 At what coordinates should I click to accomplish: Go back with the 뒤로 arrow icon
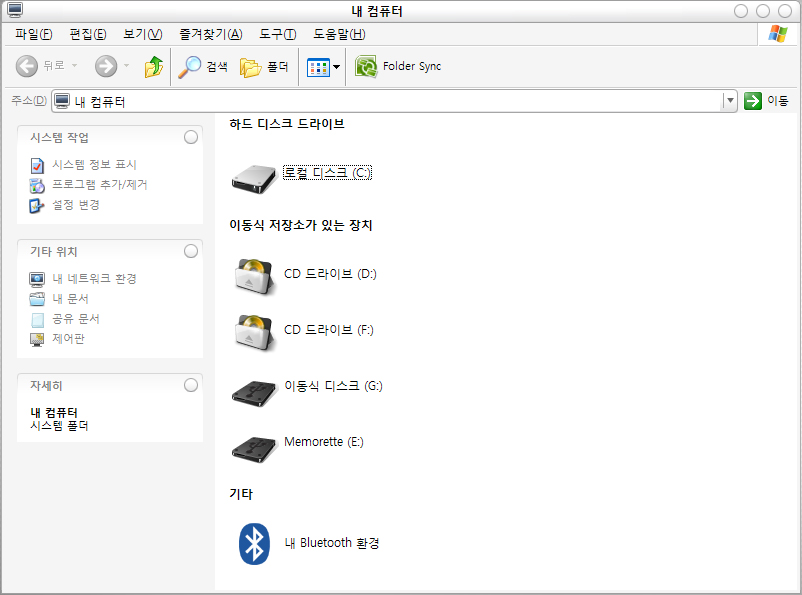point(27,66)
